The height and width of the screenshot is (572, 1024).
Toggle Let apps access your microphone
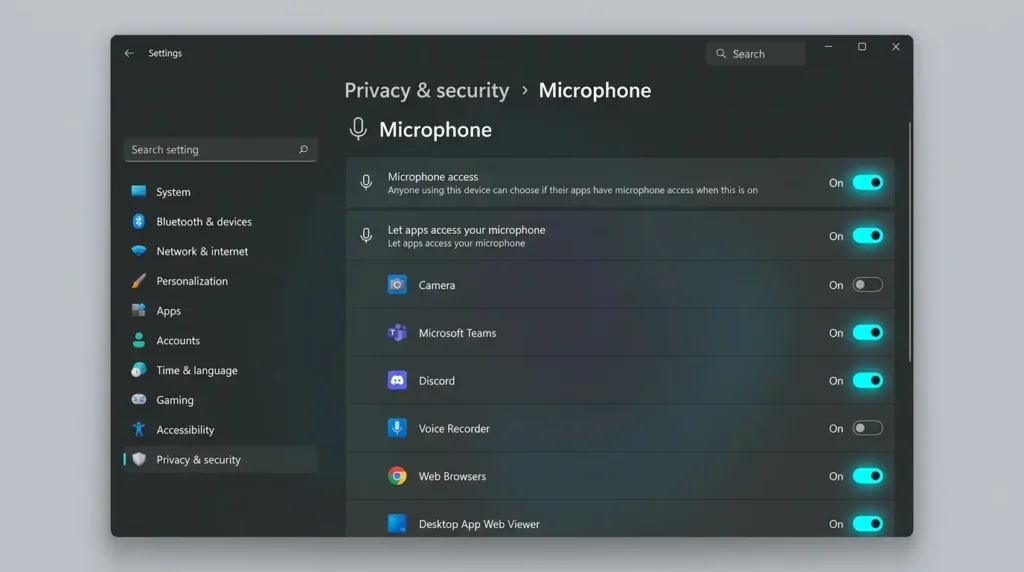[867, 236]
